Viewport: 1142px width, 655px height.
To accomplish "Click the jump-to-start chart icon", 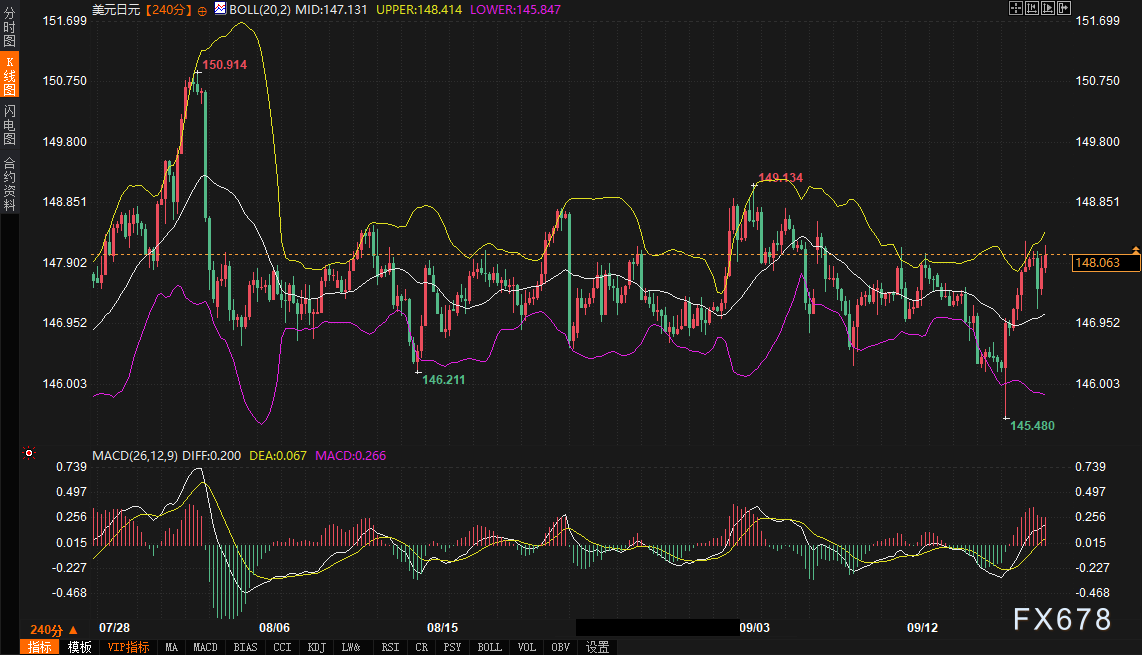I will (1032, 8).
